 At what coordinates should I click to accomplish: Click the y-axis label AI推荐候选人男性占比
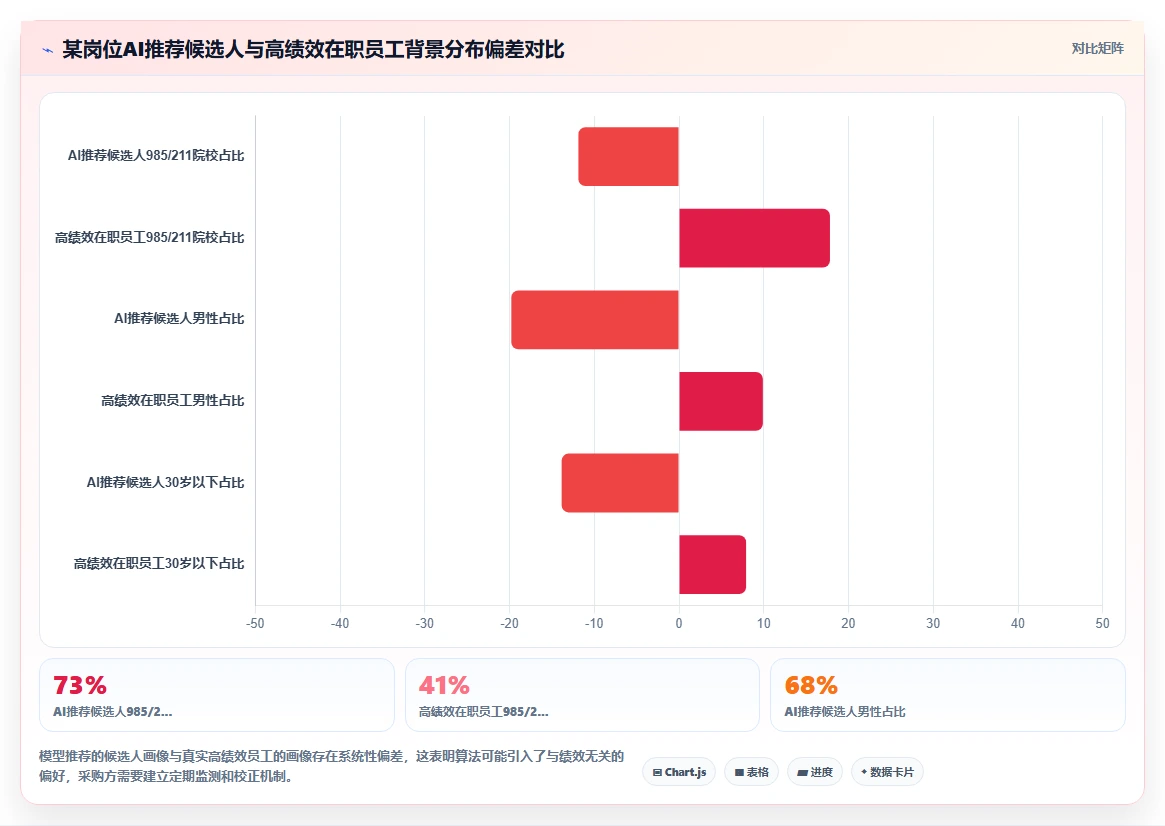(179, 318)
